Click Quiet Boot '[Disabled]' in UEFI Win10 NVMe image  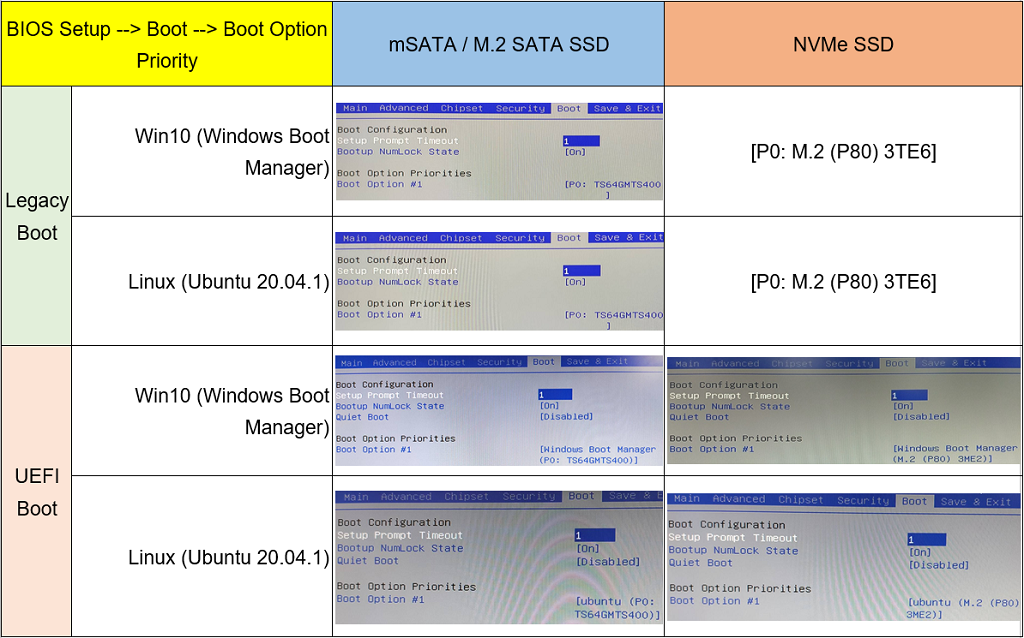coord(921,417)
